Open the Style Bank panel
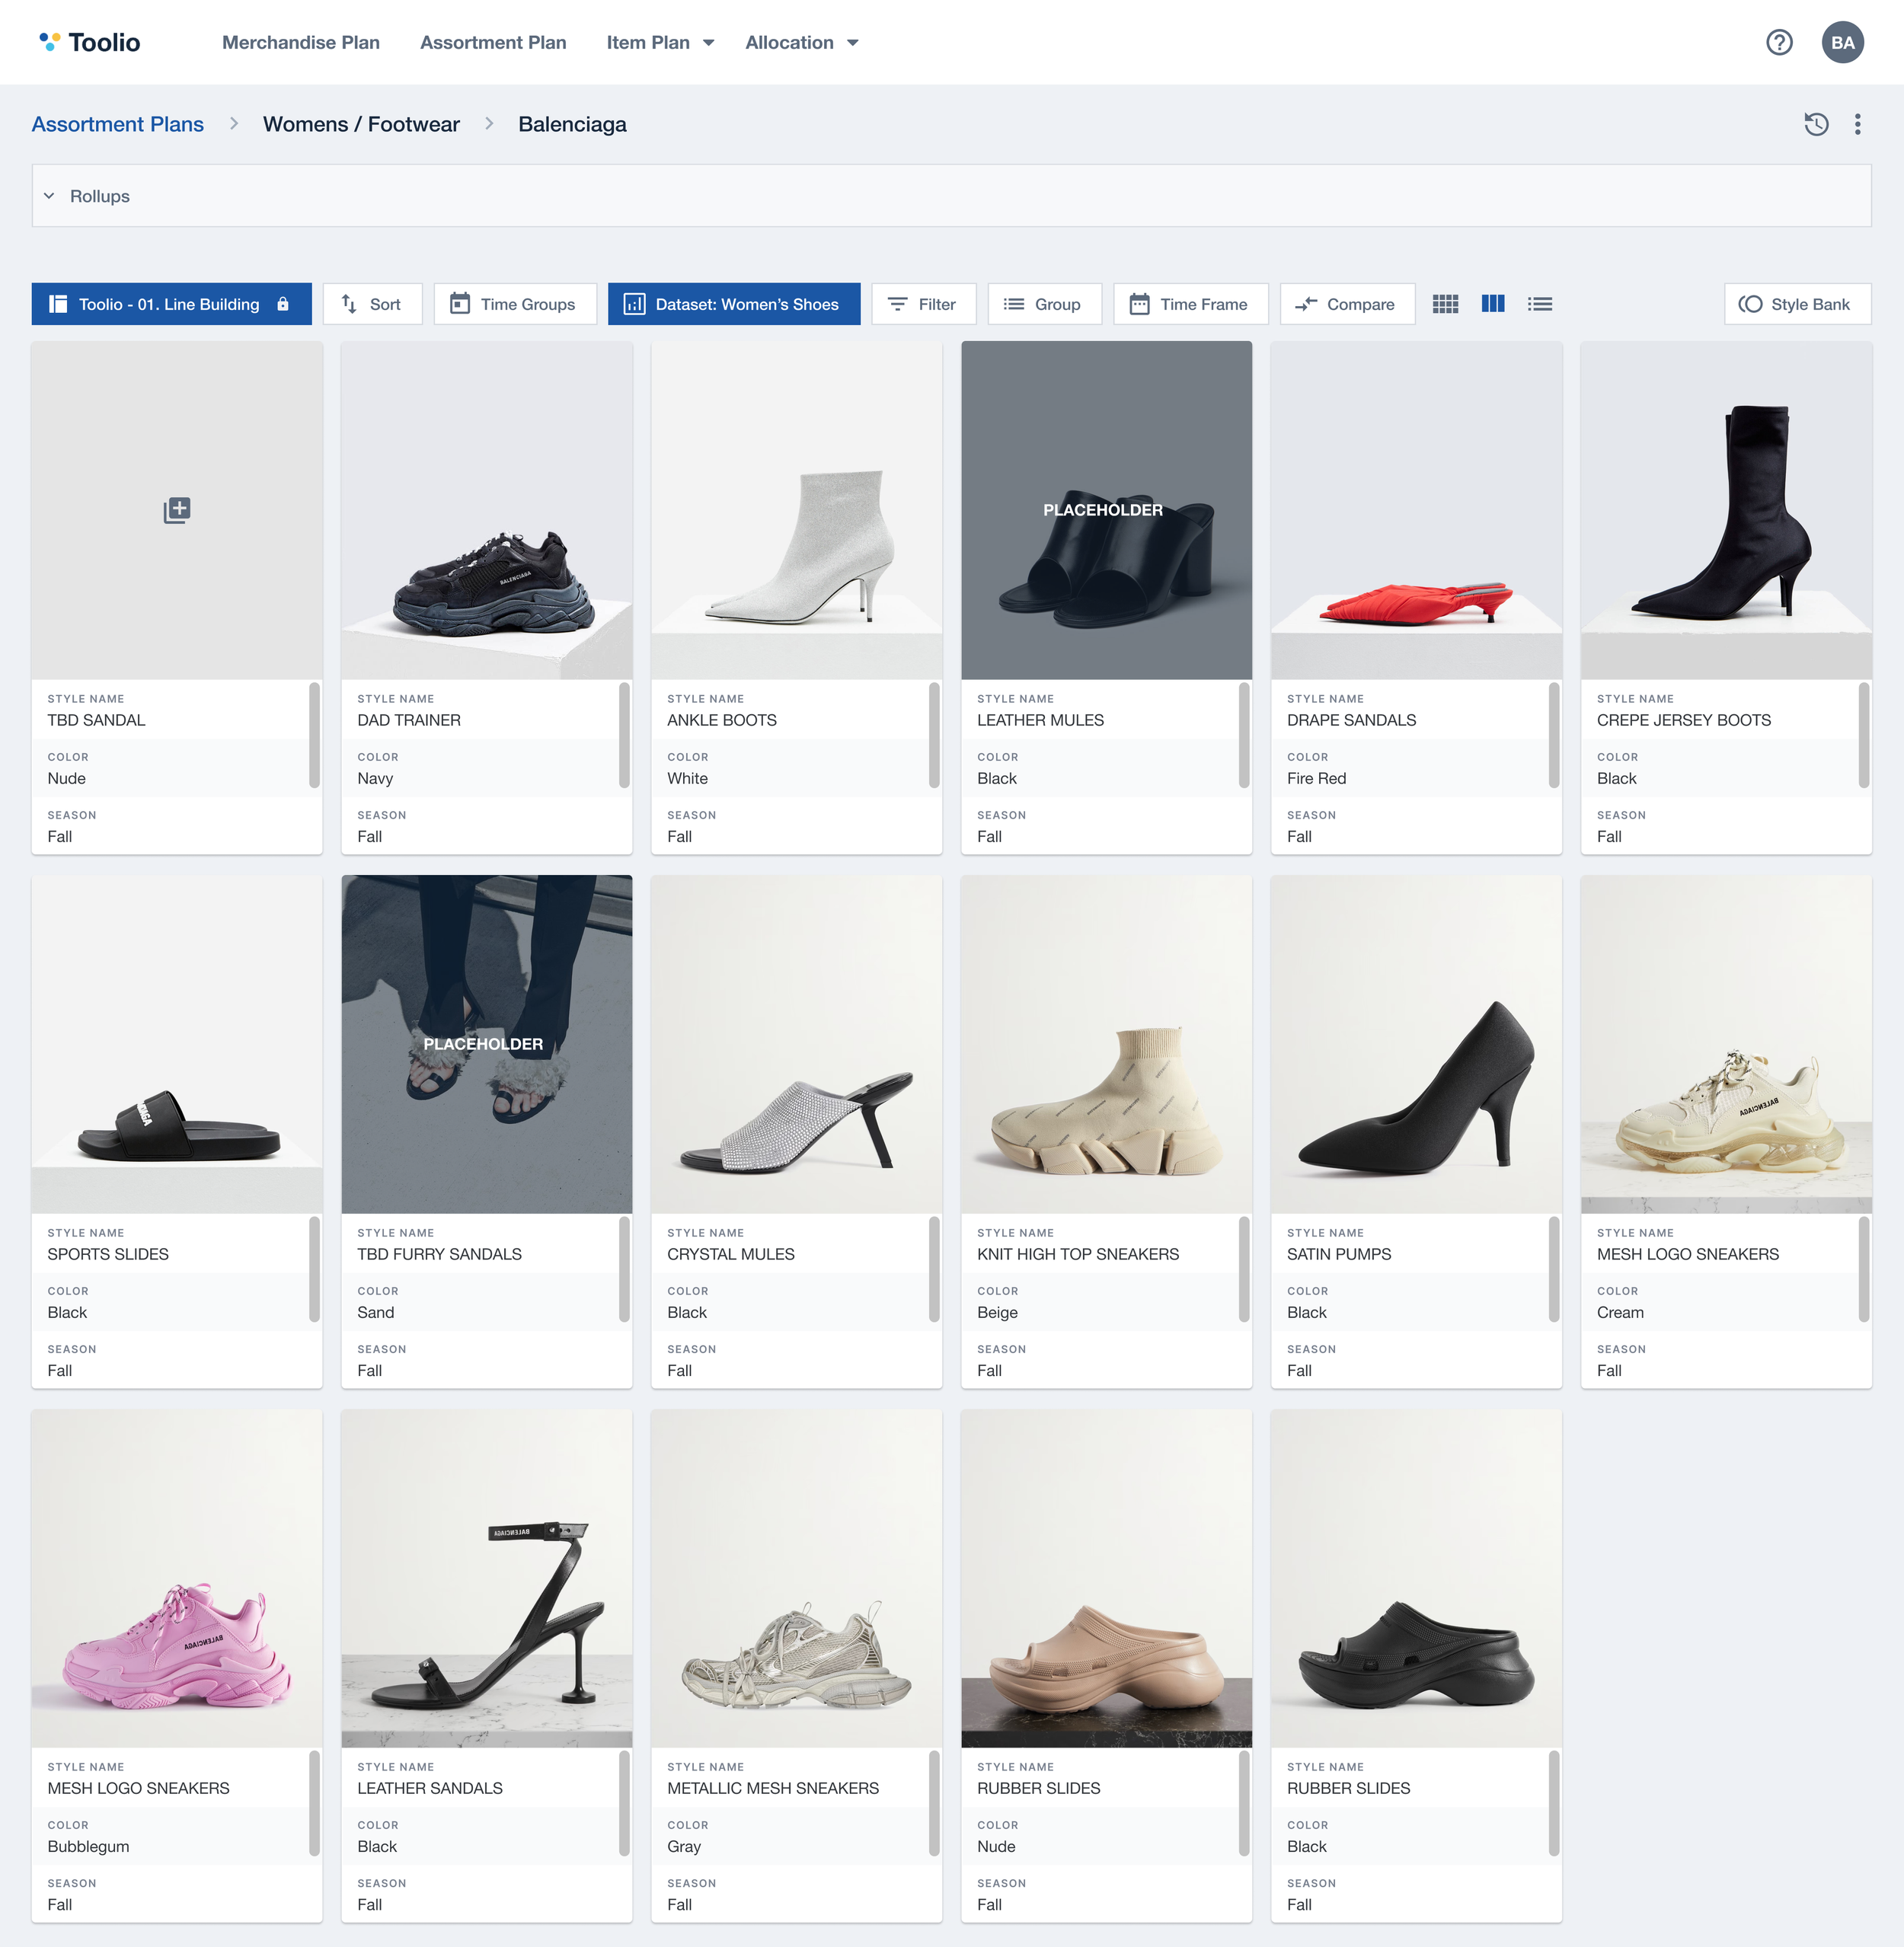This screenshot has height=1947, width=1904. pos(1796,304)
